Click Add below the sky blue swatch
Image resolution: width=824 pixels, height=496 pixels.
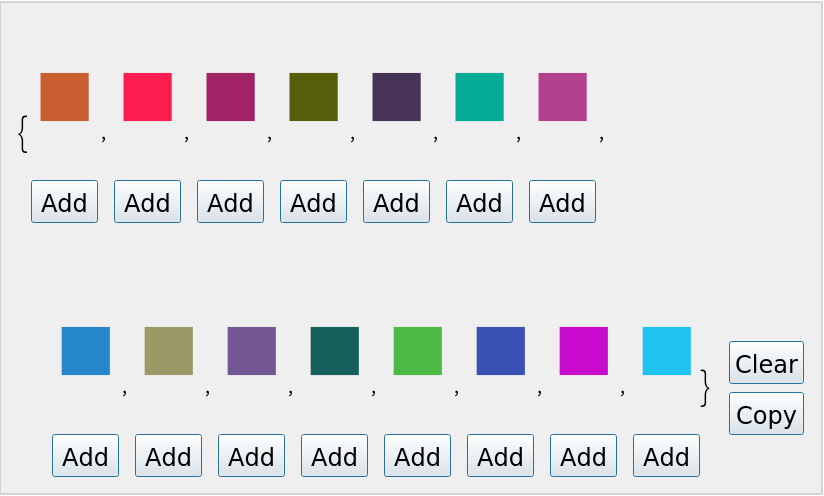click(85, 456)
